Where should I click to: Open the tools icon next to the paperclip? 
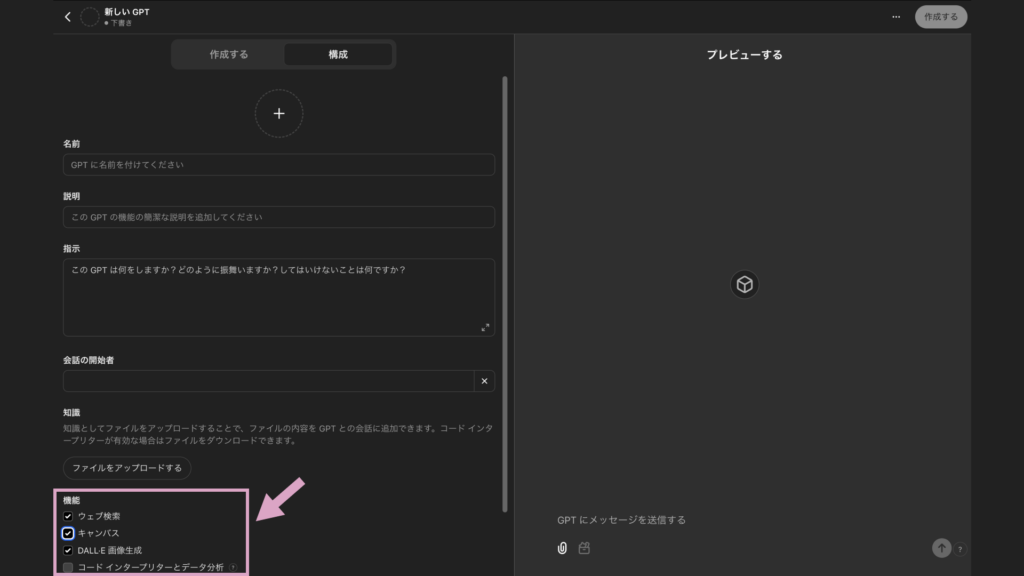[583, 547]
